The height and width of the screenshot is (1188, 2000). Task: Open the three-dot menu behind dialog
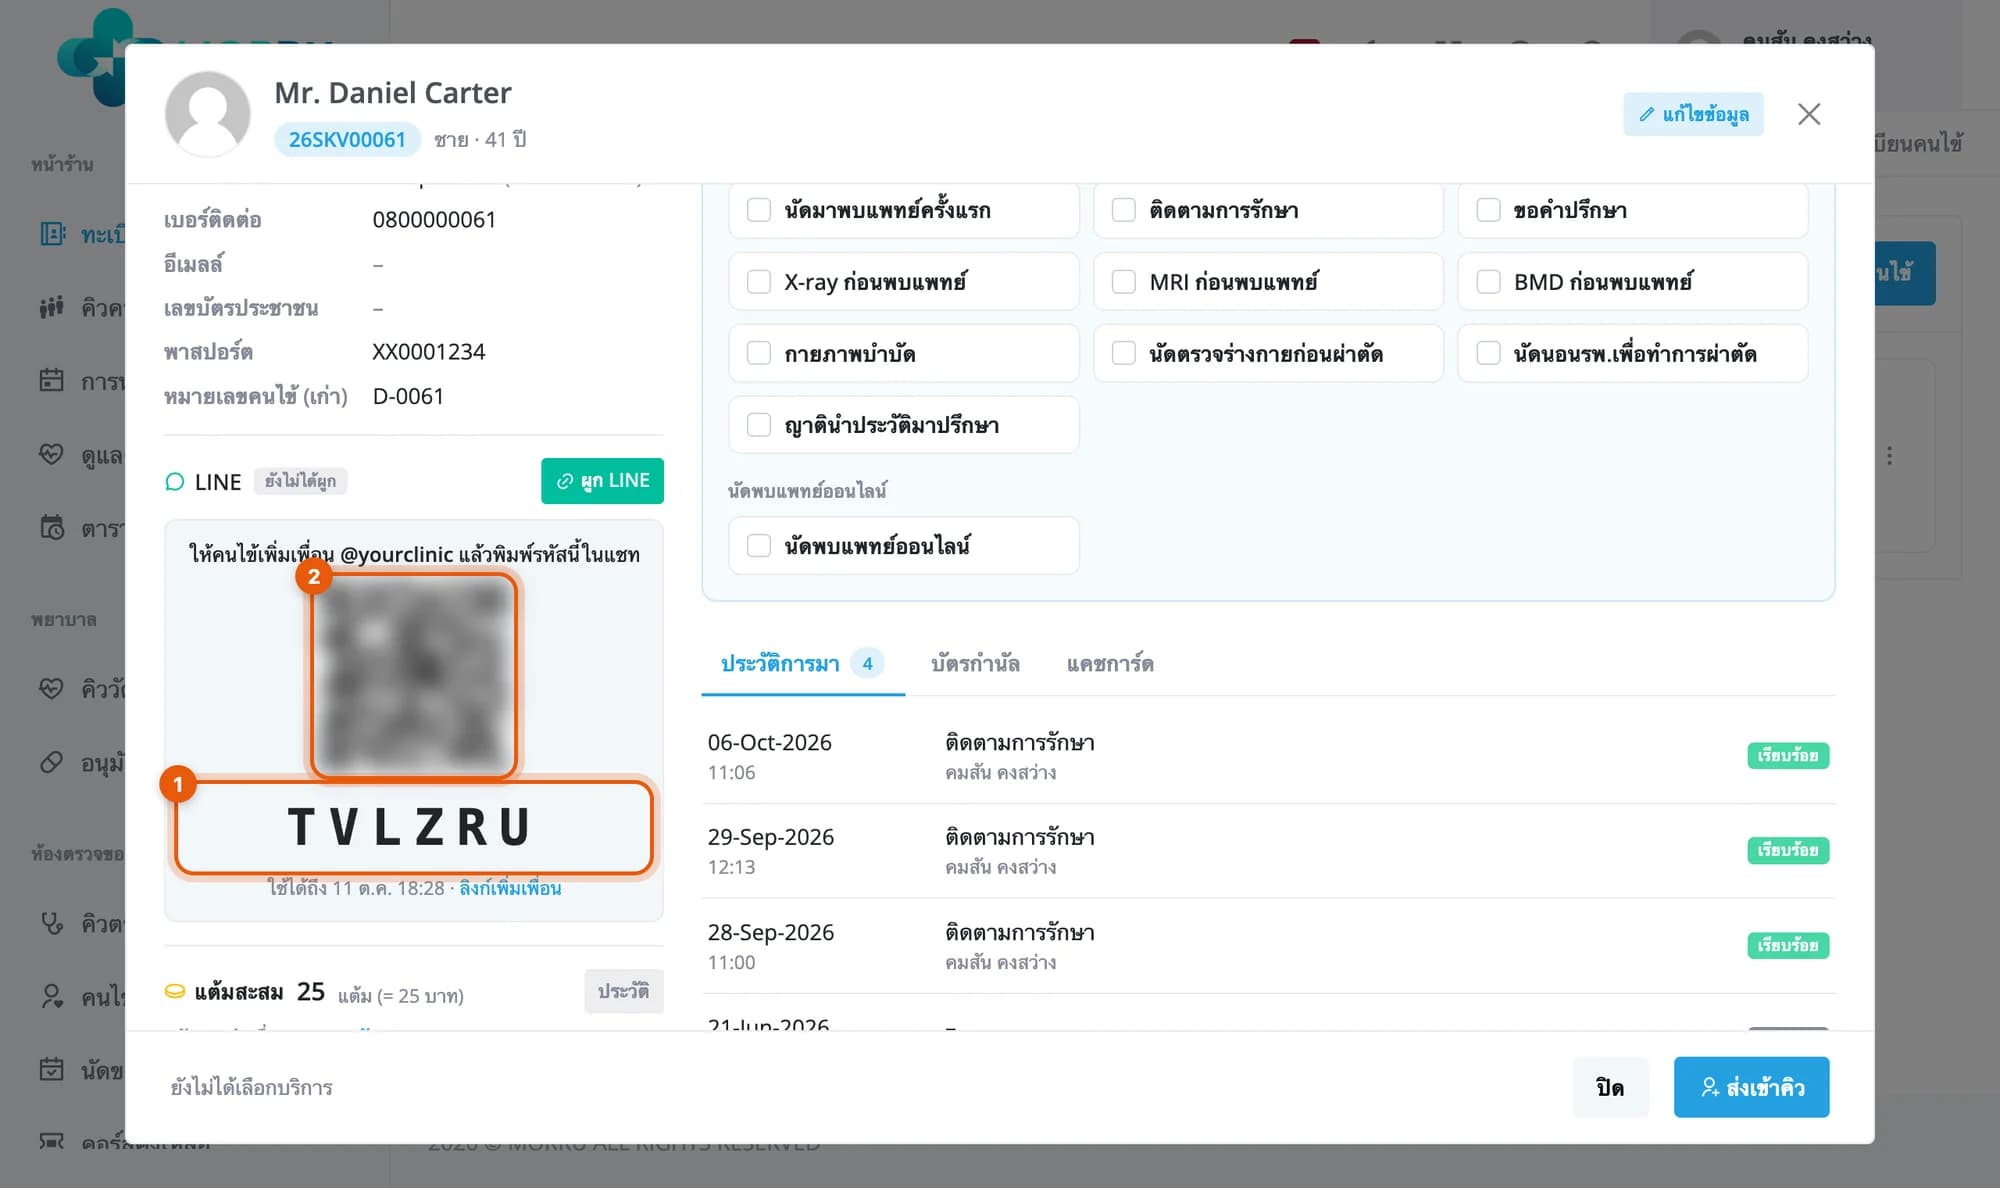click(x=1889, y=456)
